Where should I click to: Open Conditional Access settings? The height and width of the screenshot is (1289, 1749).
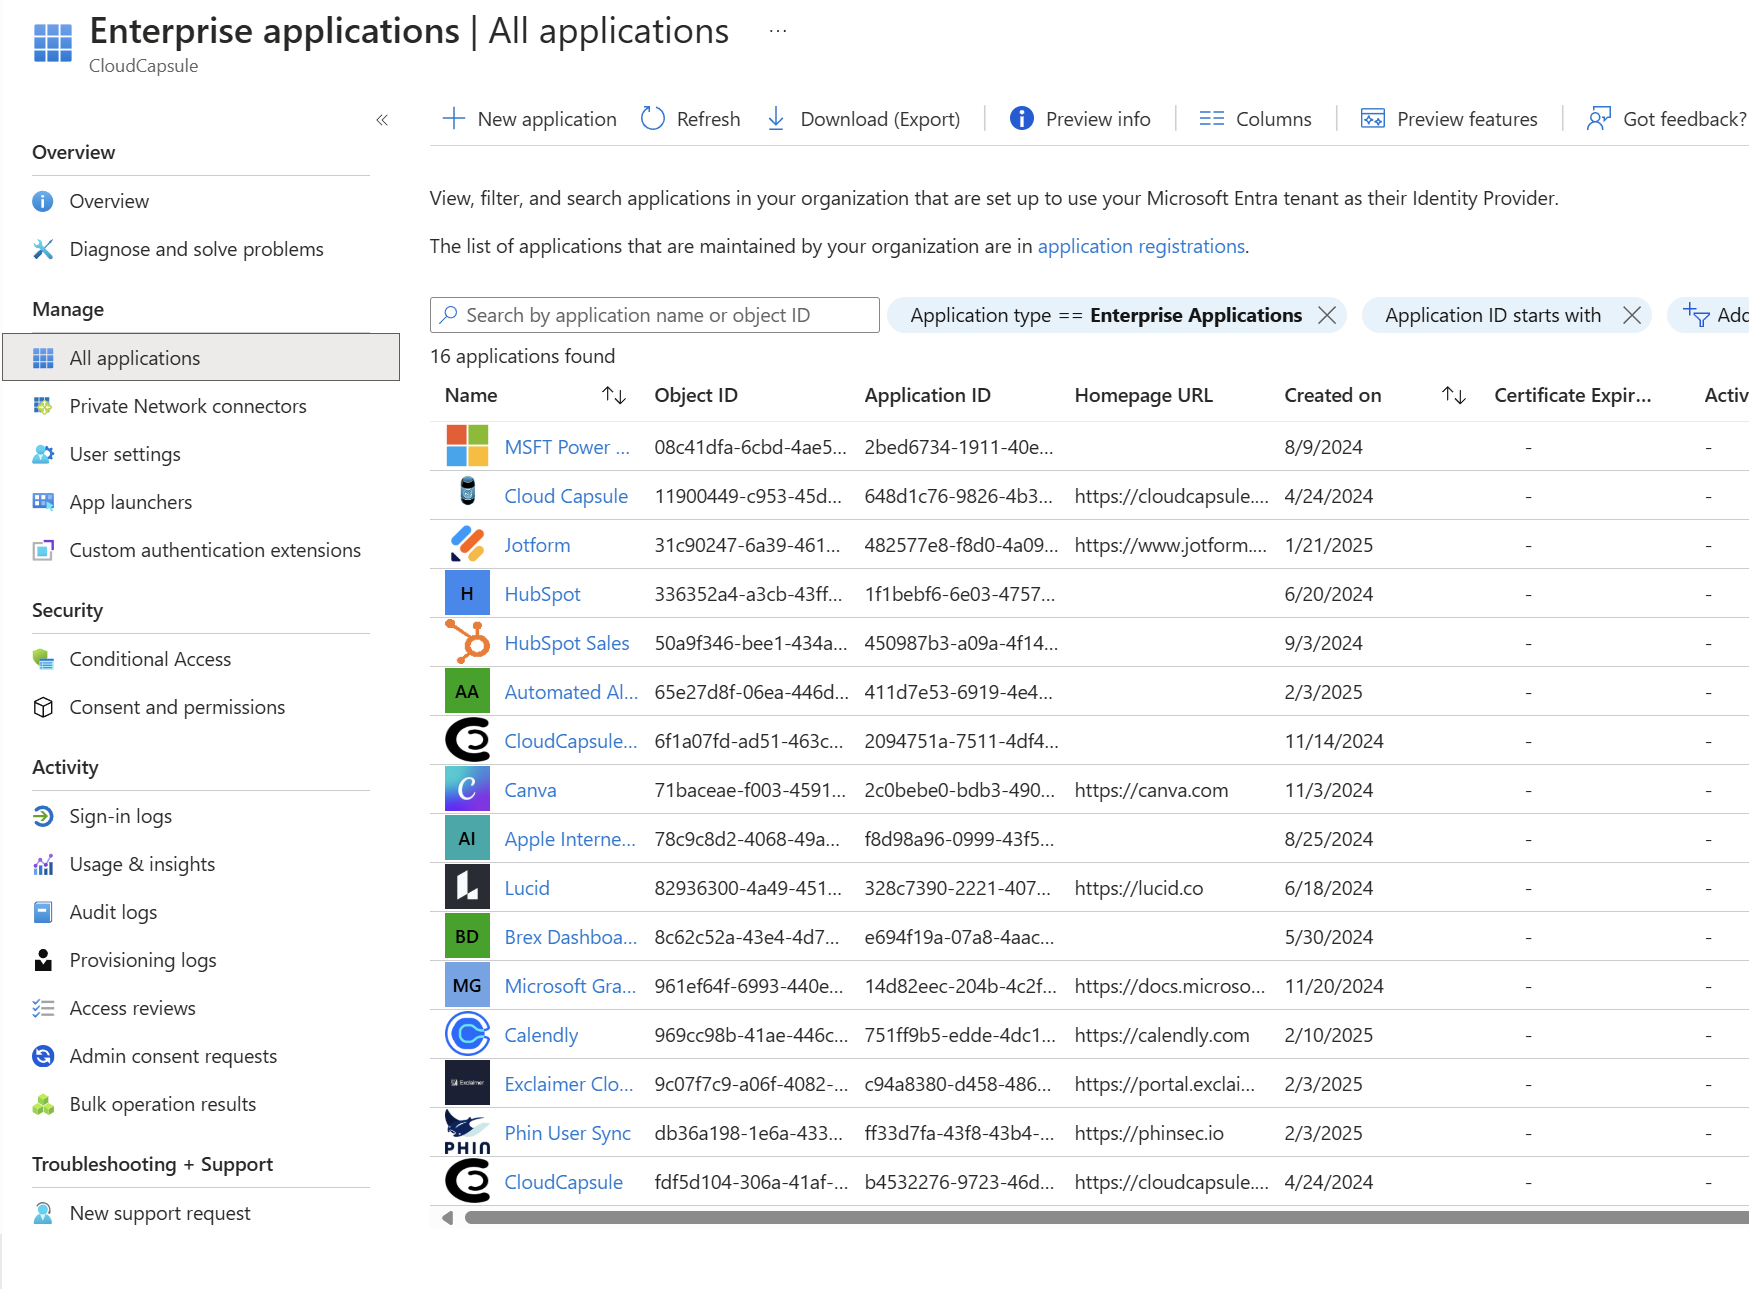pos(149,658)
